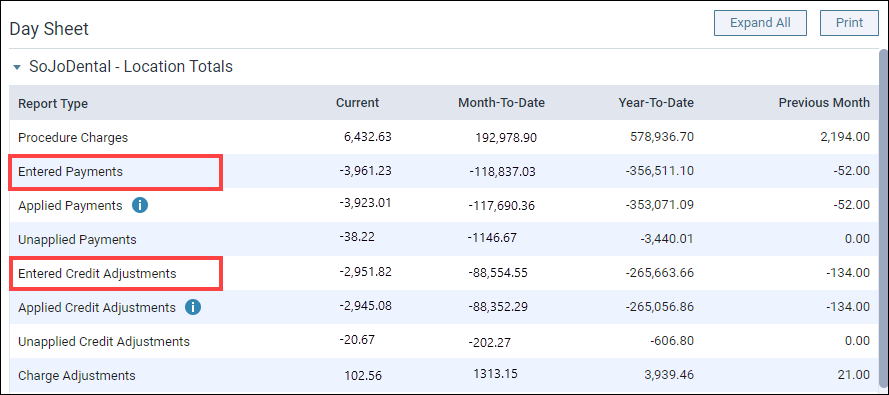The height and width of the screenshot is (395, 889).
Task: Click the vertical scrollbar on the right
Action: tap(883, 221)
